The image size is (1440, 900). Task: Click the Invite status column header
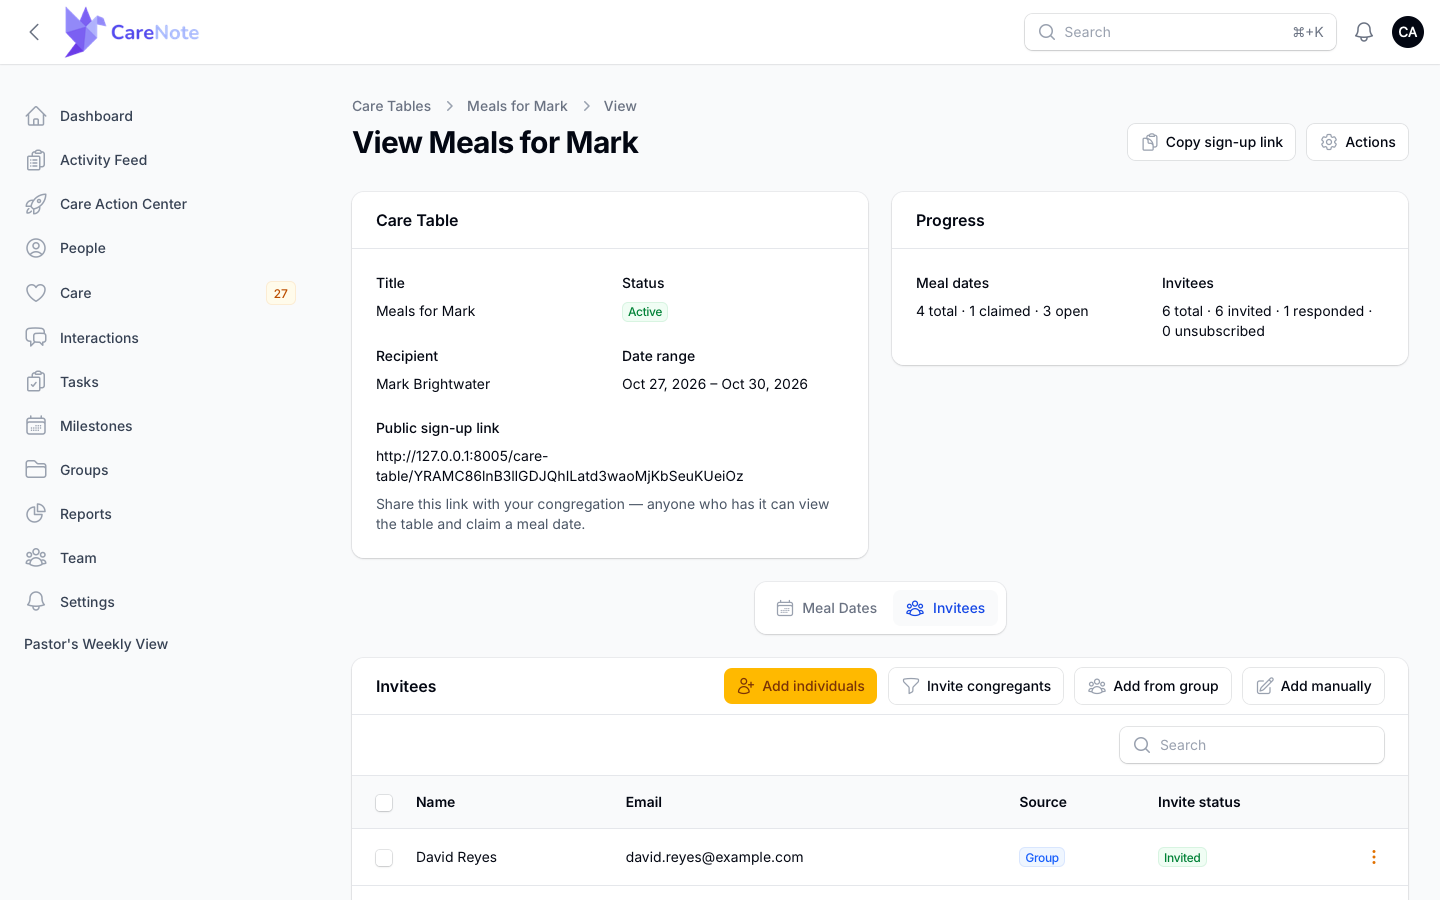(x=1199, y=802)
